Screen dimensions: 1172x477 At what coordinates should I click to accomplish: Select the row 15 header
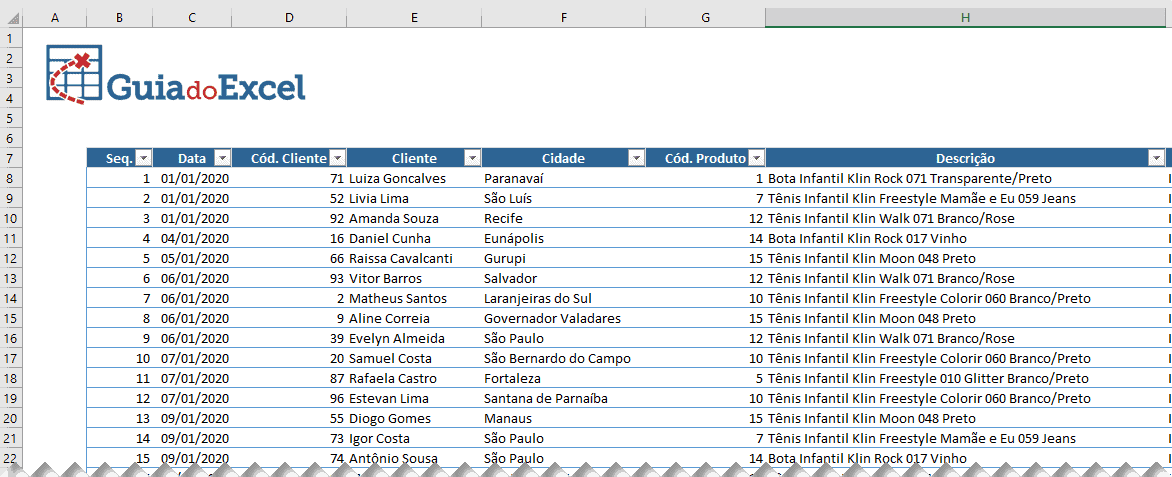(x=11, y=318)
